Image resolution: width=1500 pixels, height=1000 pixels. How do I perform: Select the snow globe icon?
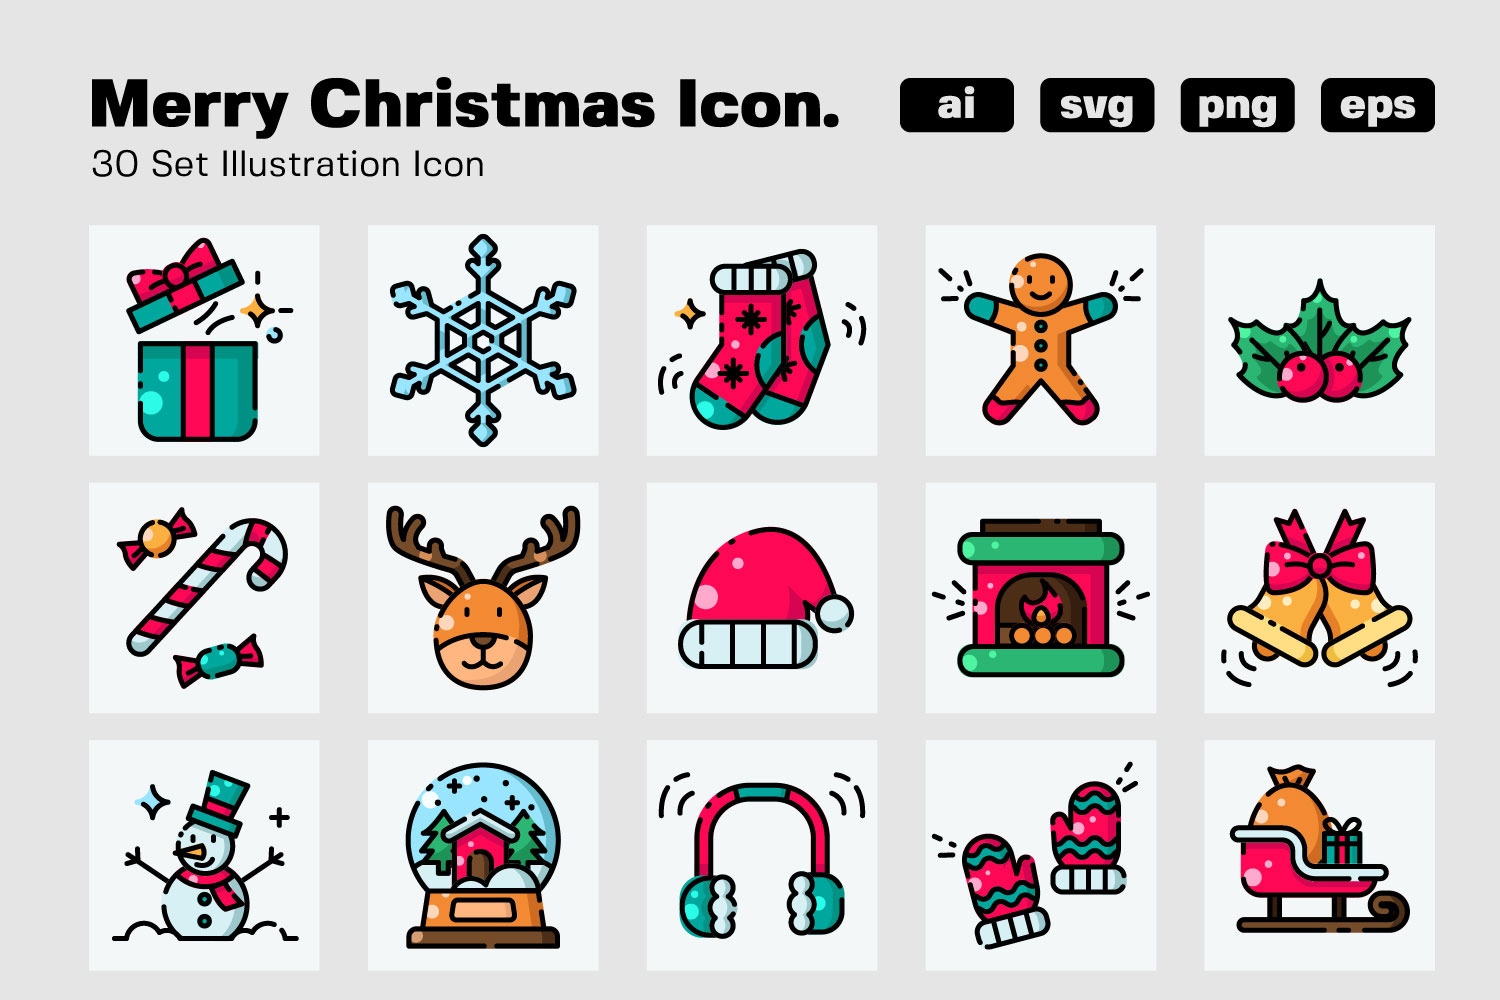(x=483, y=855)
